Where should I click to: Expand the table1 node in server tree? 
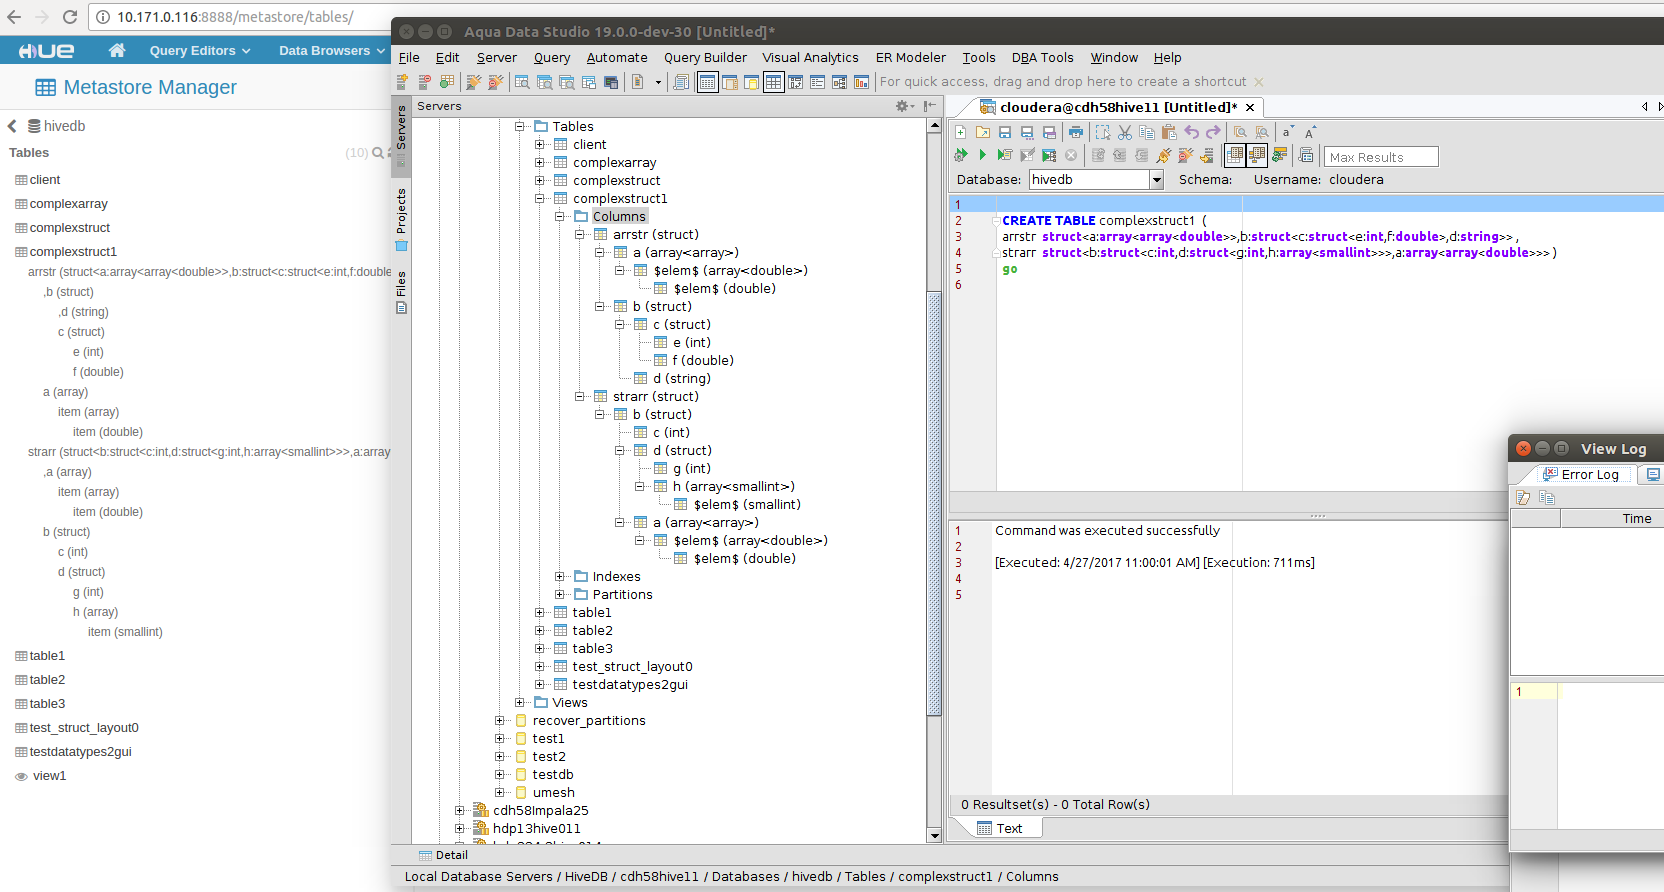tap(540, 613)
